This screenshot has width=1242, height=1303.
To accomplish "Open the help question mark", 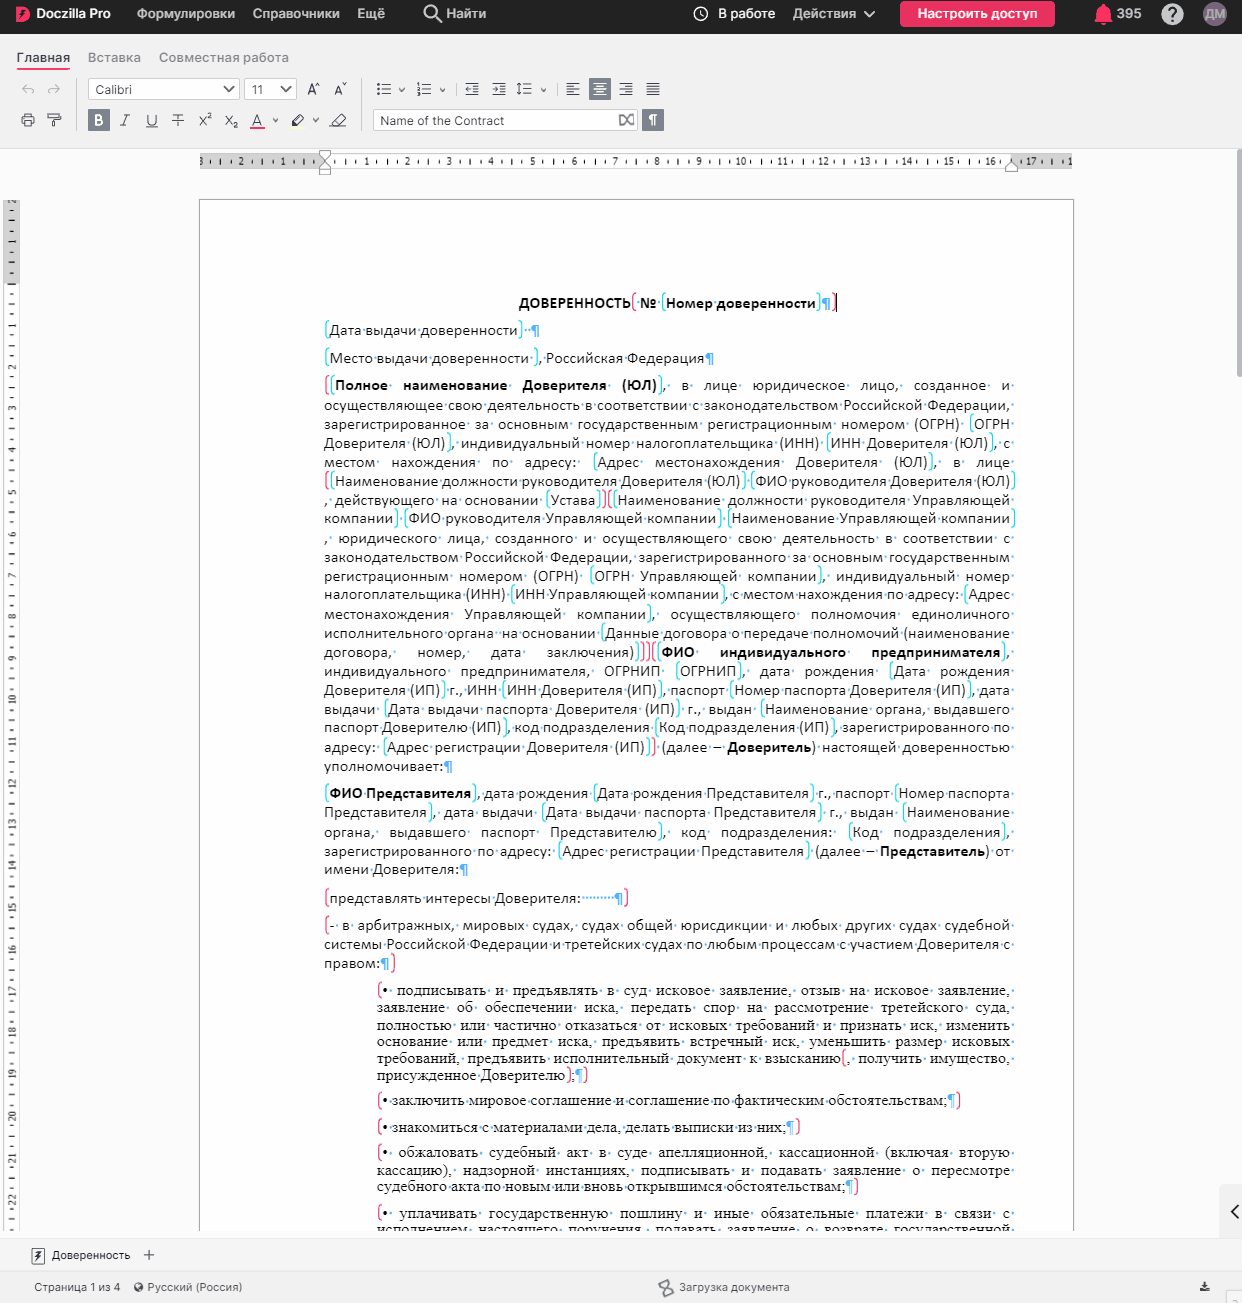I will pos(1172,14).
